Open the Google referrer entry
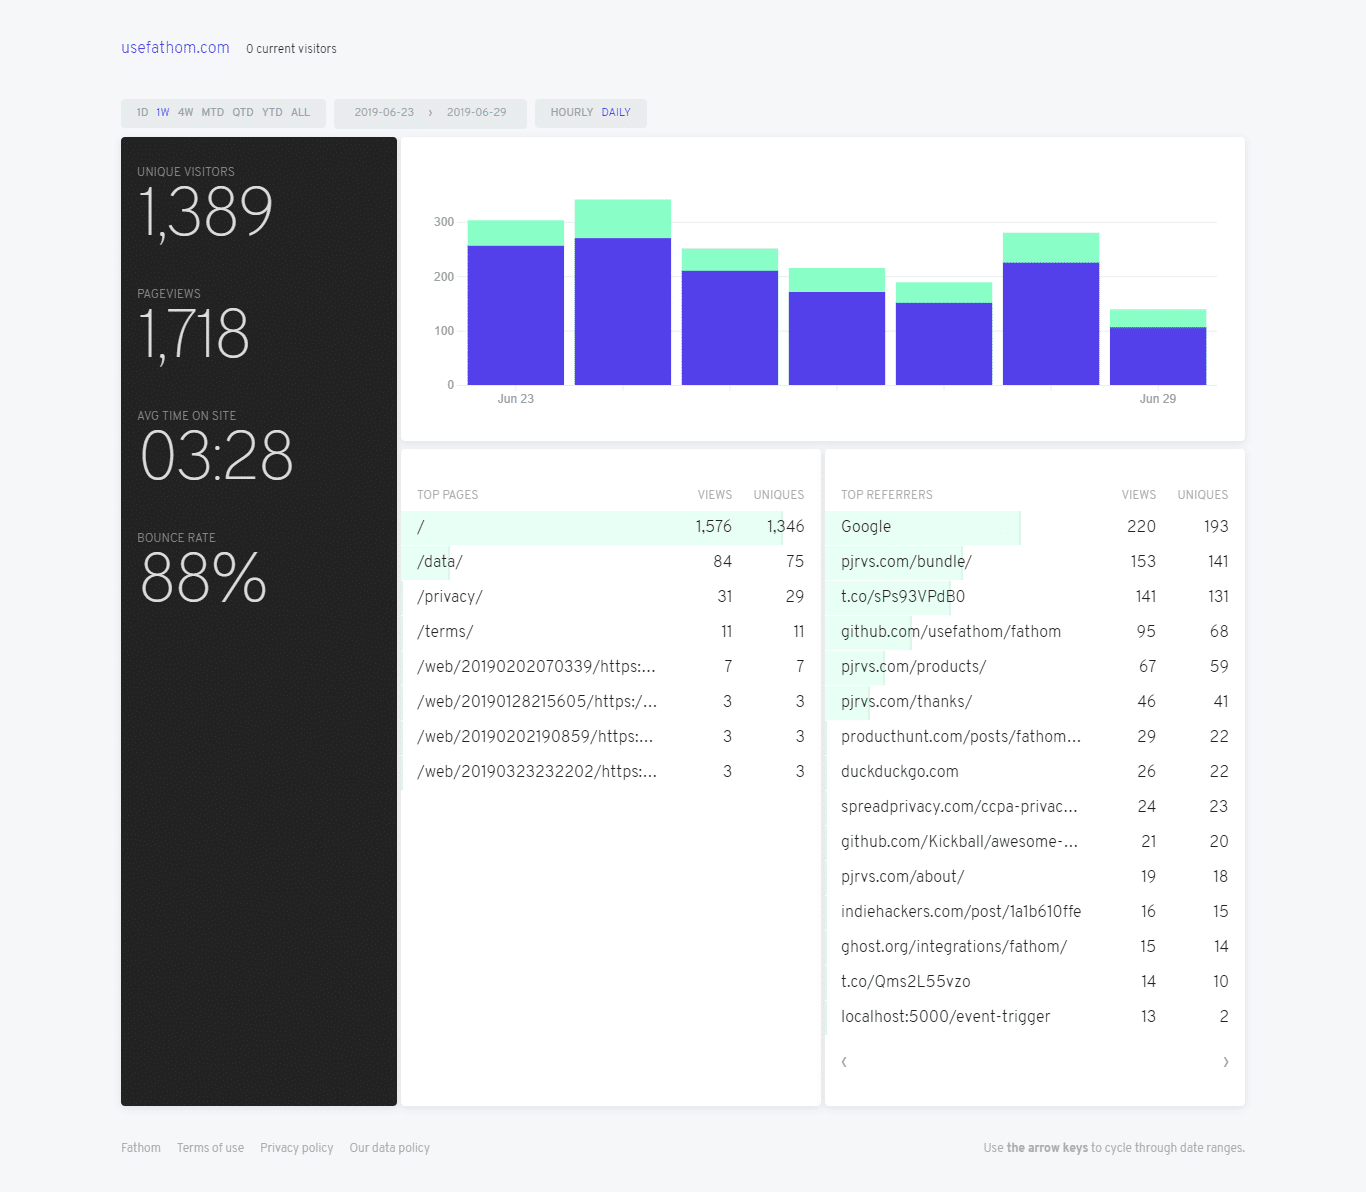This screenshot has height=1192, width=1366. click(x=864, y=526)
